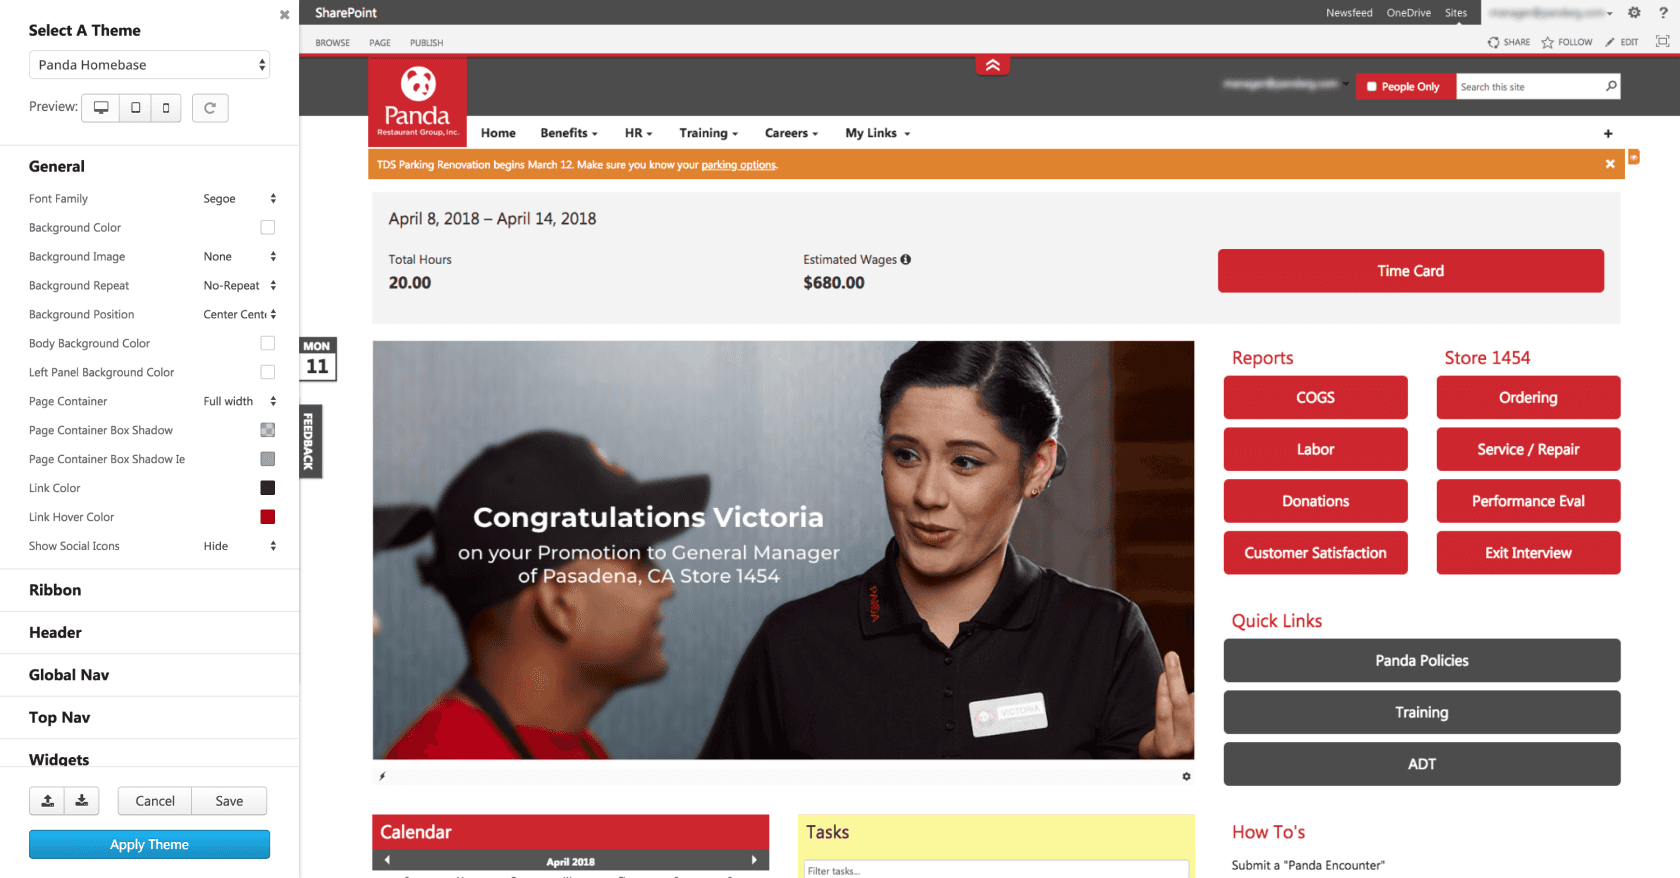Open the COGS report button
The image size is (1680, 878).
[1315, 398]
